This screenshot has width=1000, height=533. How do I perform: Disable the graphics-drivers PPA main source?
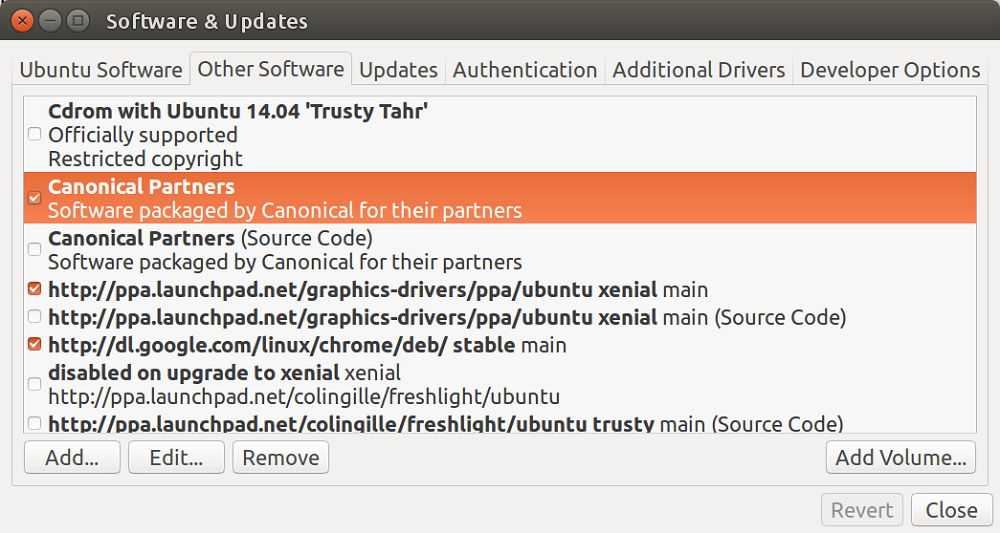(35, 290)
